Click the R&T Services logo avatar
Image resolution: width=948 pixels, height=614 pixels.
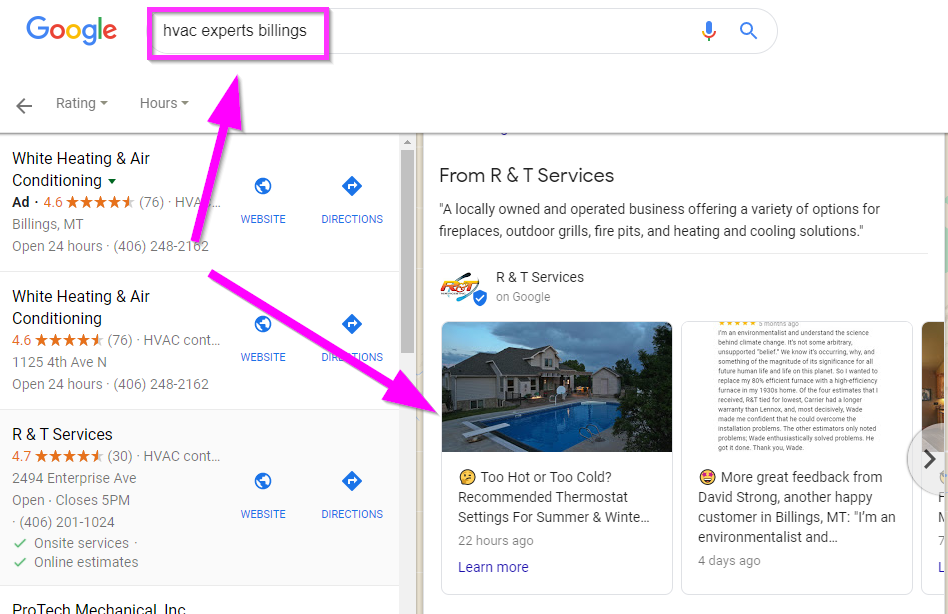coord(463,288)
